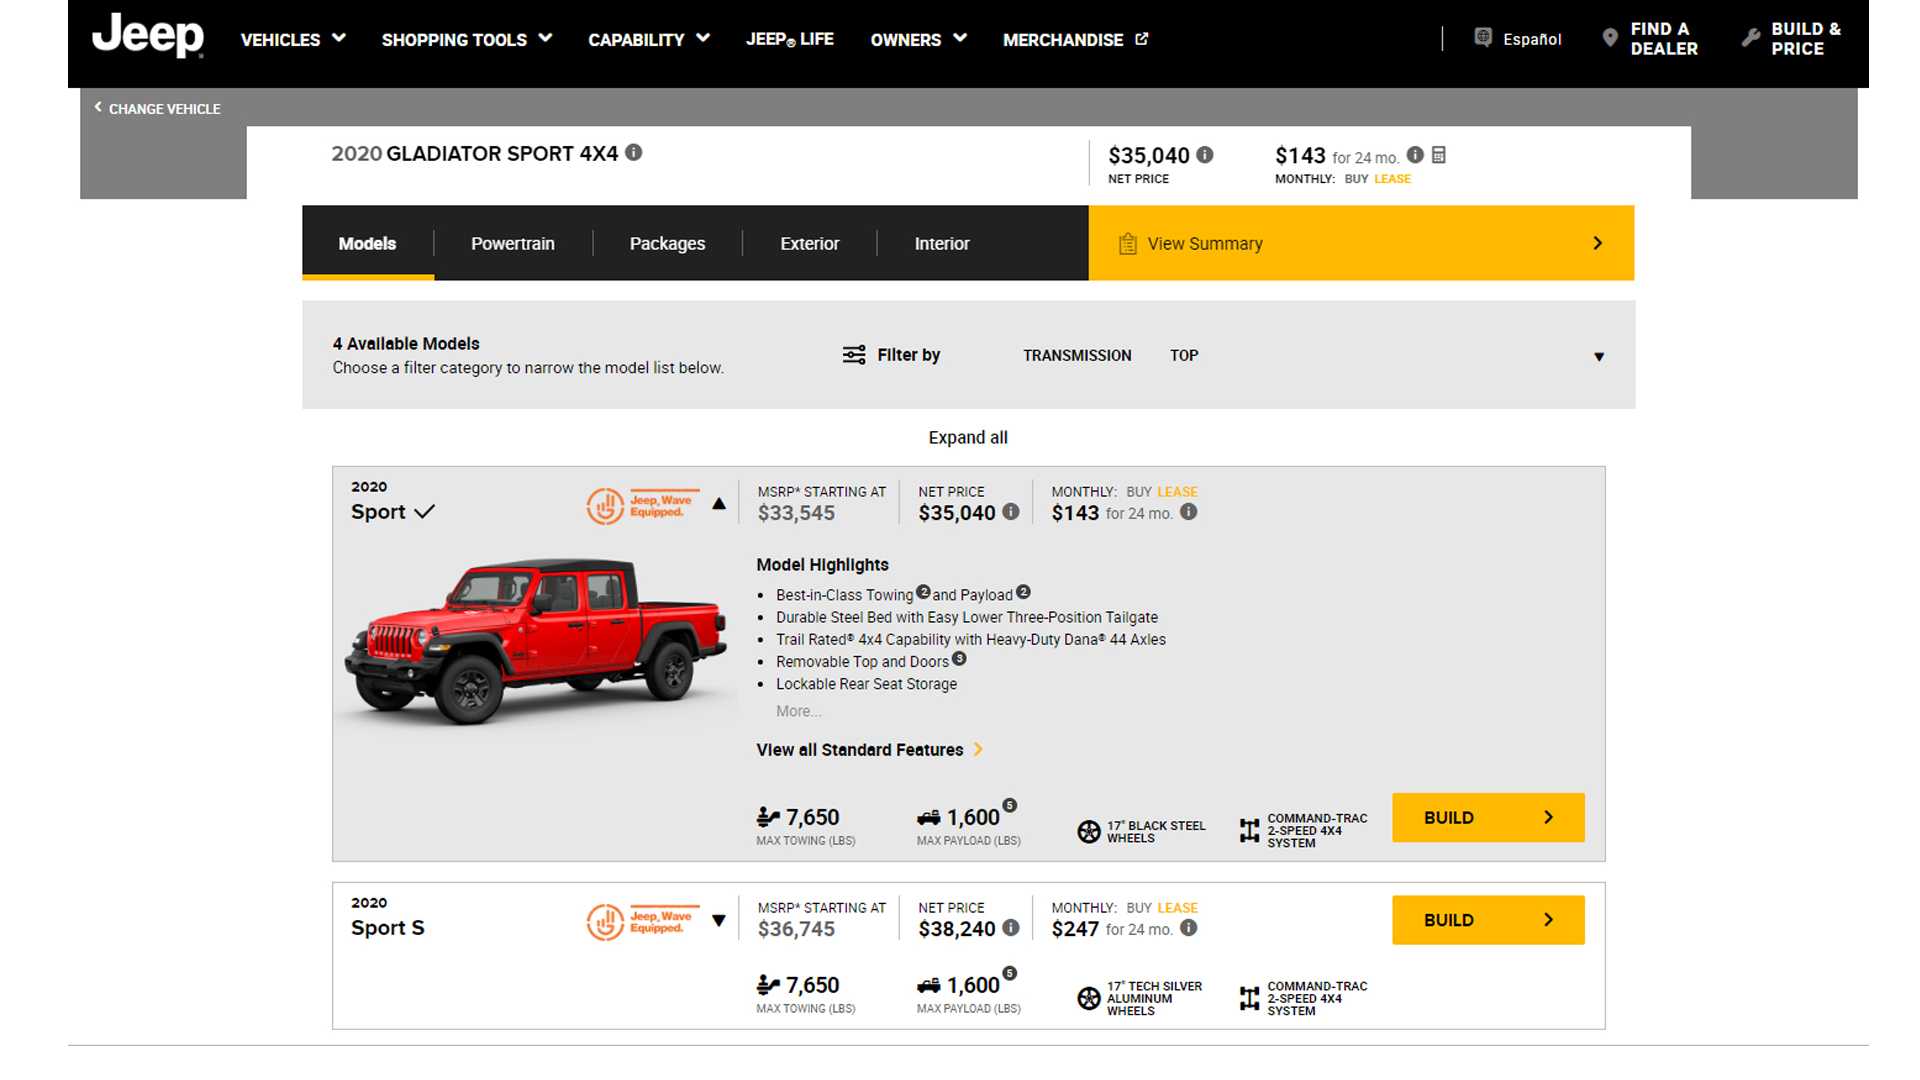Show info for header $143 monthly payment
The height and width of the screenshot is (1080, 1920).
[x=1415, y=154]
